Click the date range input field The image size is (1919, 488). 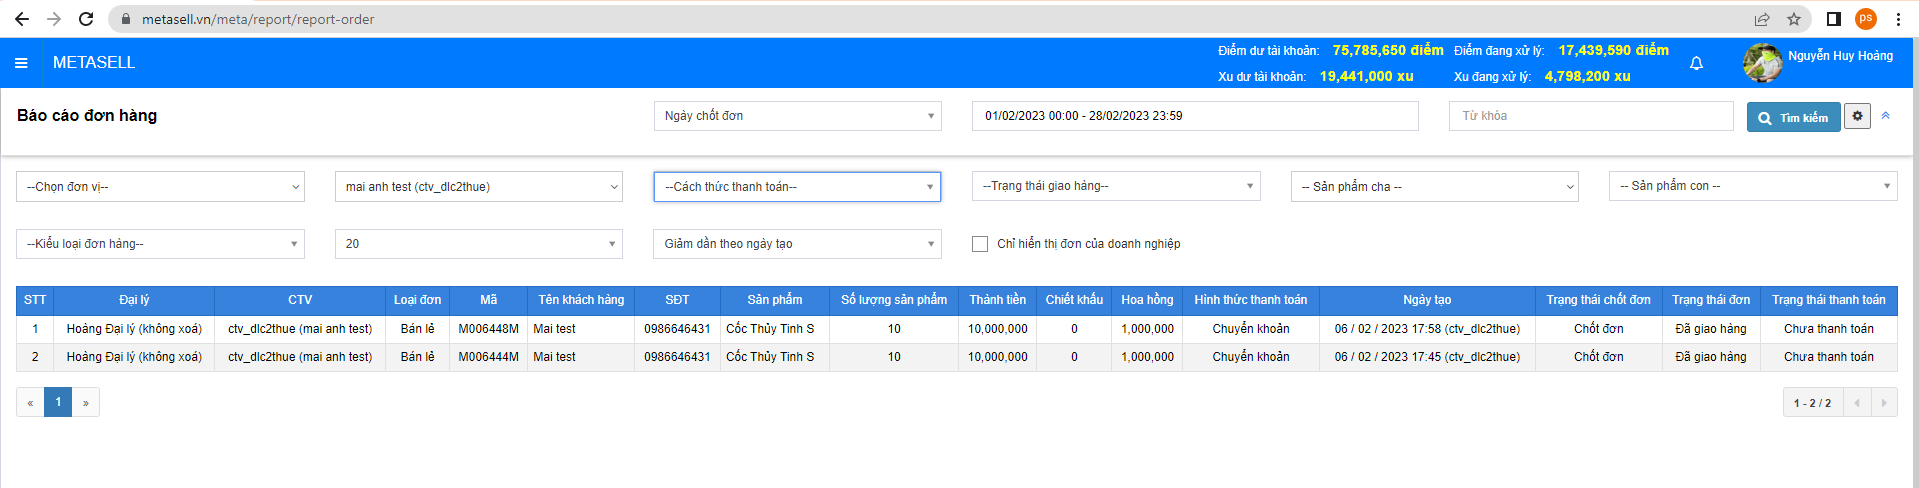click(x=1194, y=116)
